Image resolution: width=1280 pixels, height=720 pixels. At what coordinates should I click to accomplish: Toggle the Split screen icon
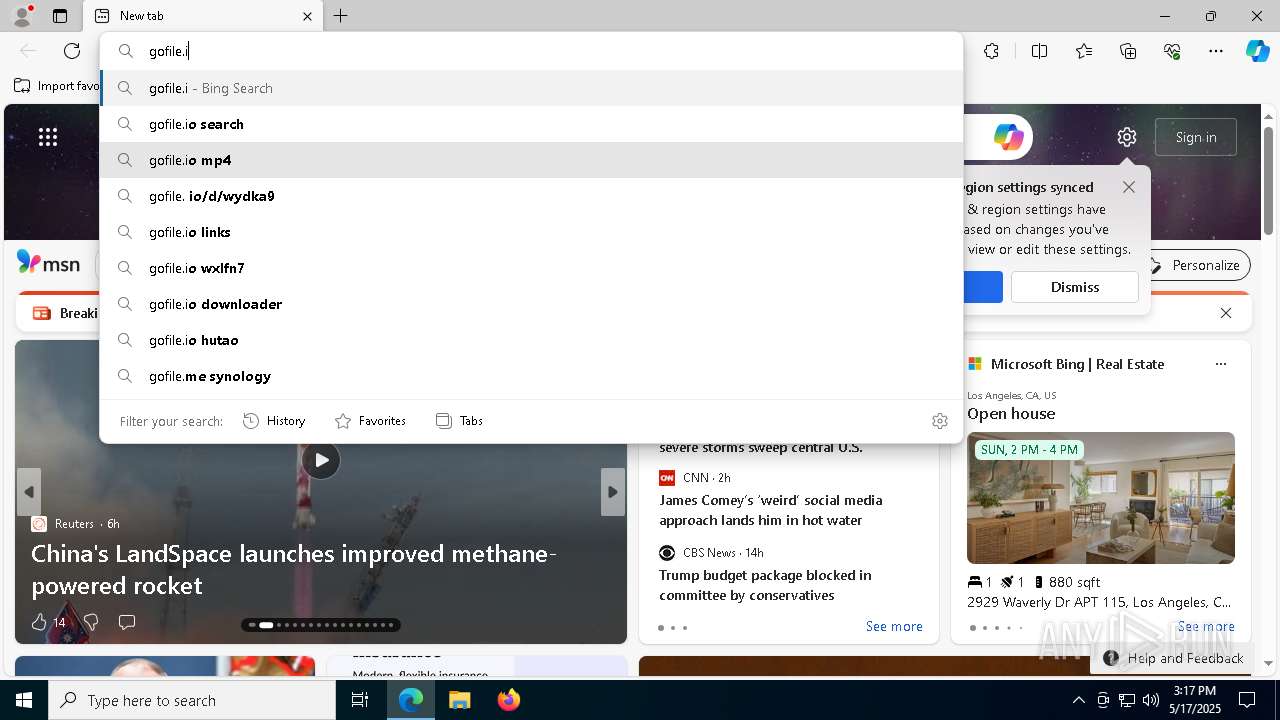pyautogui.click(x=1039, y=51)
